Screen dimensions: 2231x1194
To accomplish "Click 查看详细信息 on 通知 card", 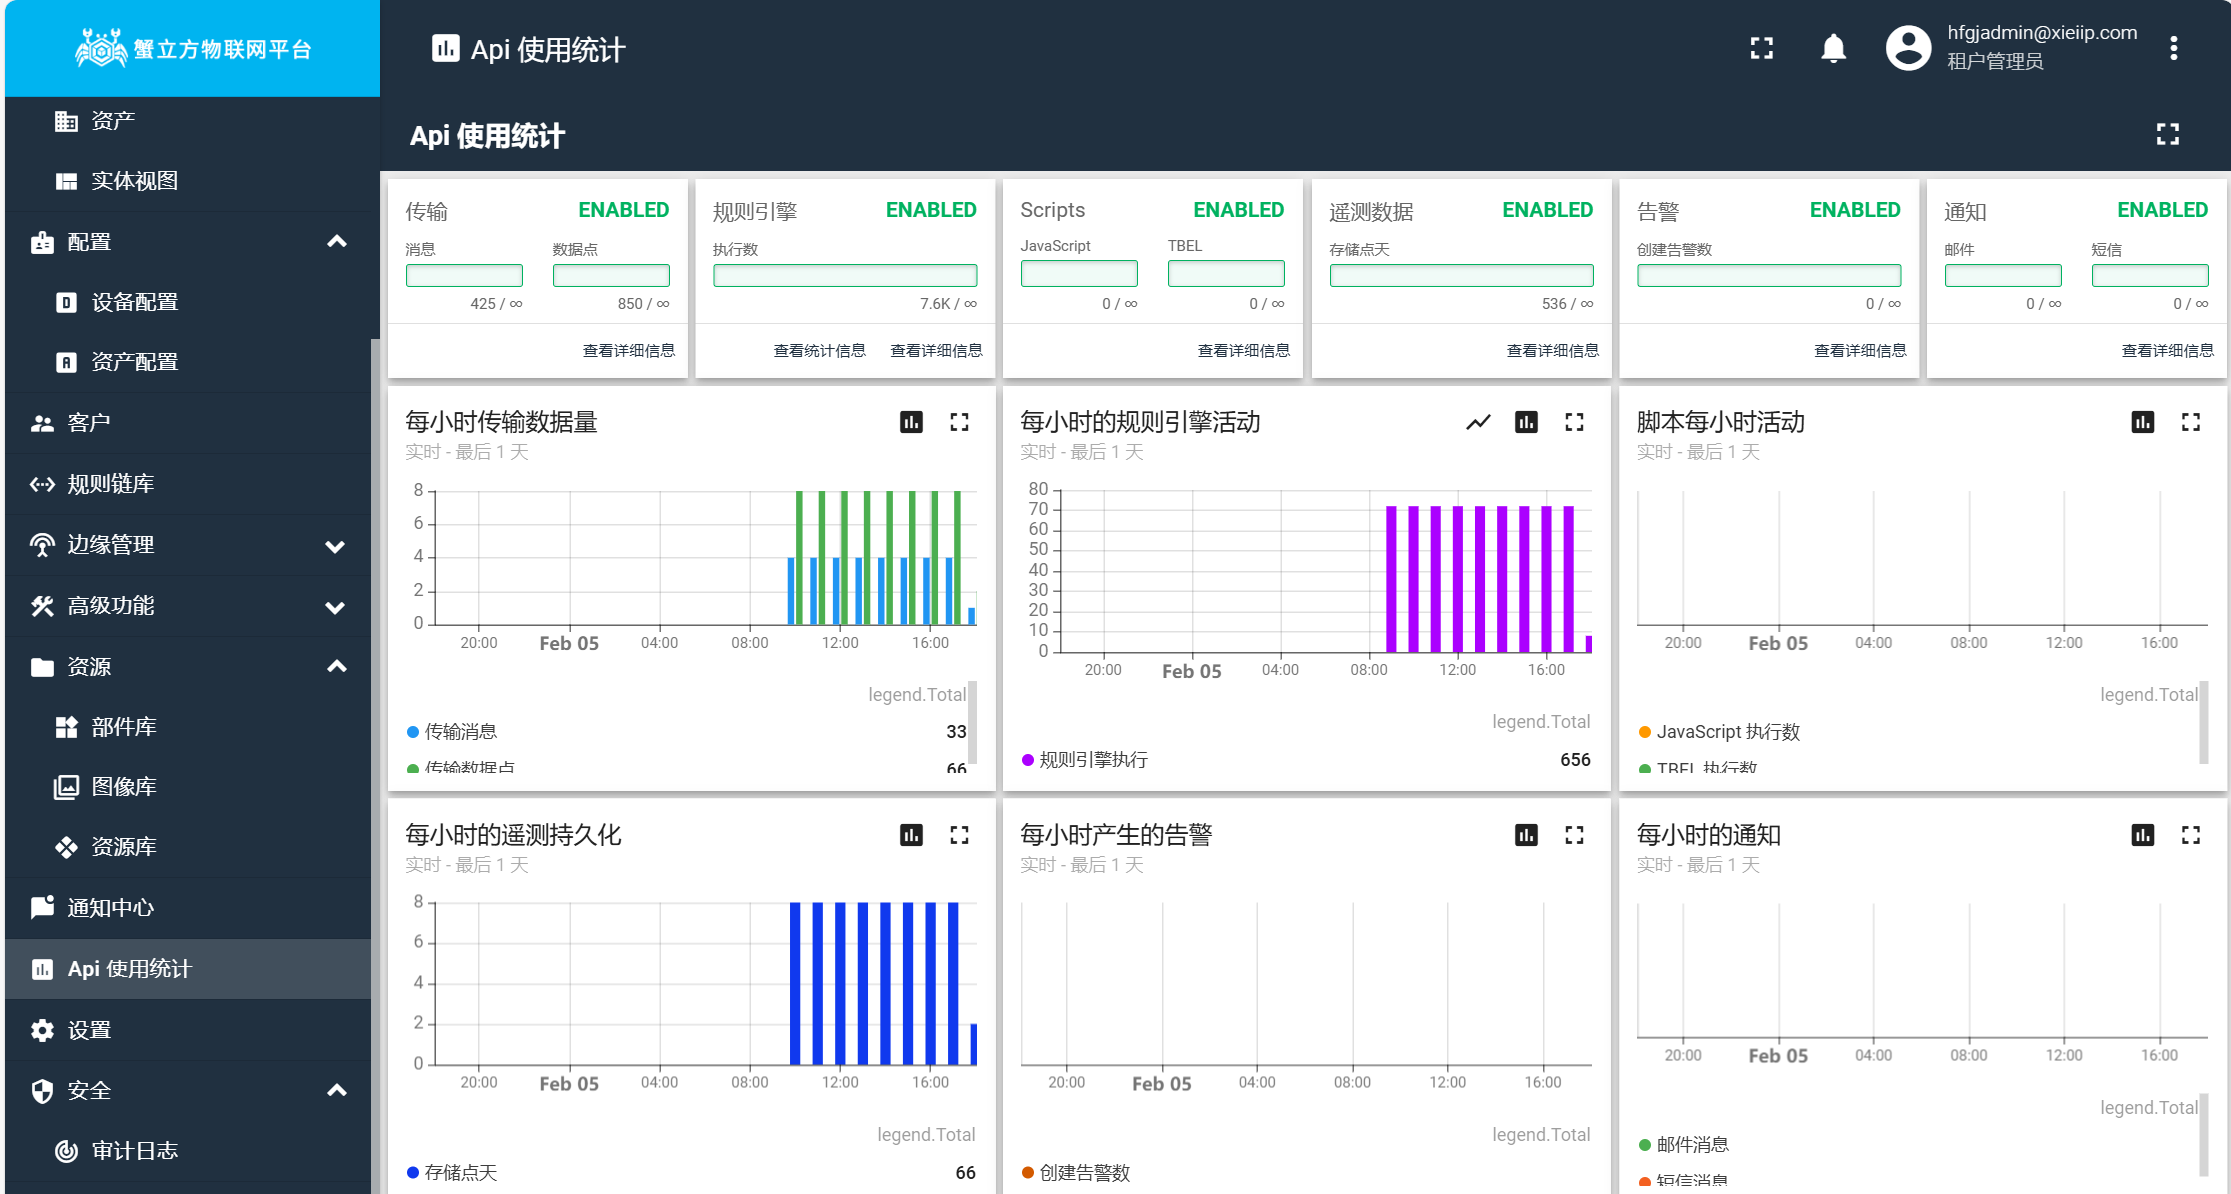I will tap(2167, 351).
